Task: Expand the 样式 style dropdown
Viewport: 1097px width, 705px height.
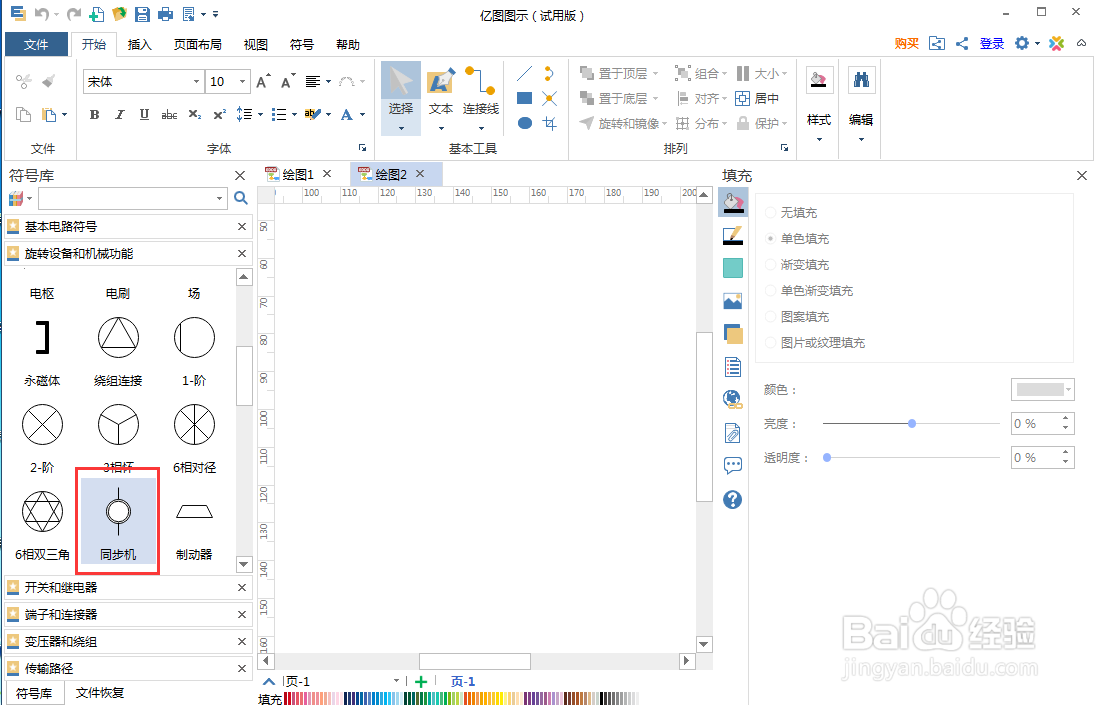Action: [819, 139]
